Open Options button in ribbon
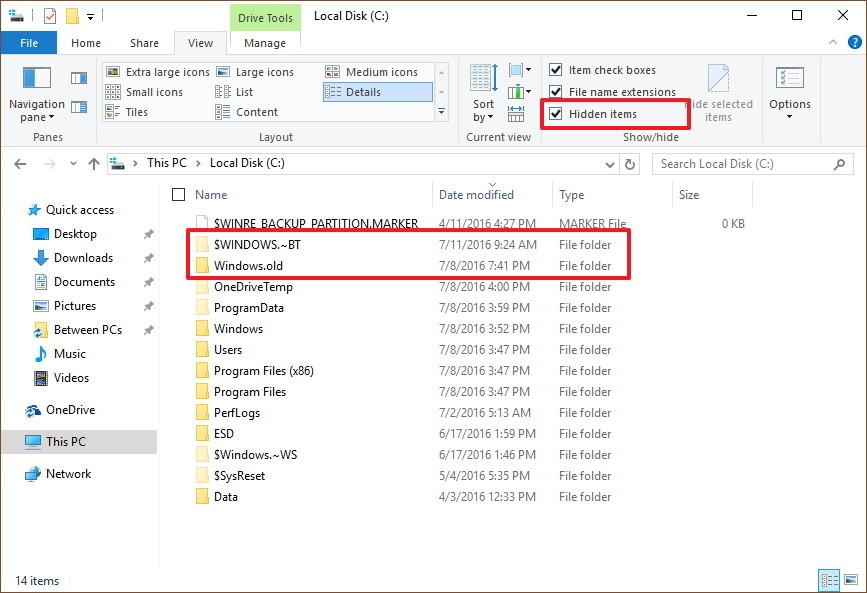The width and height of the screenshot is (867, 593). (x=790, y=93)
